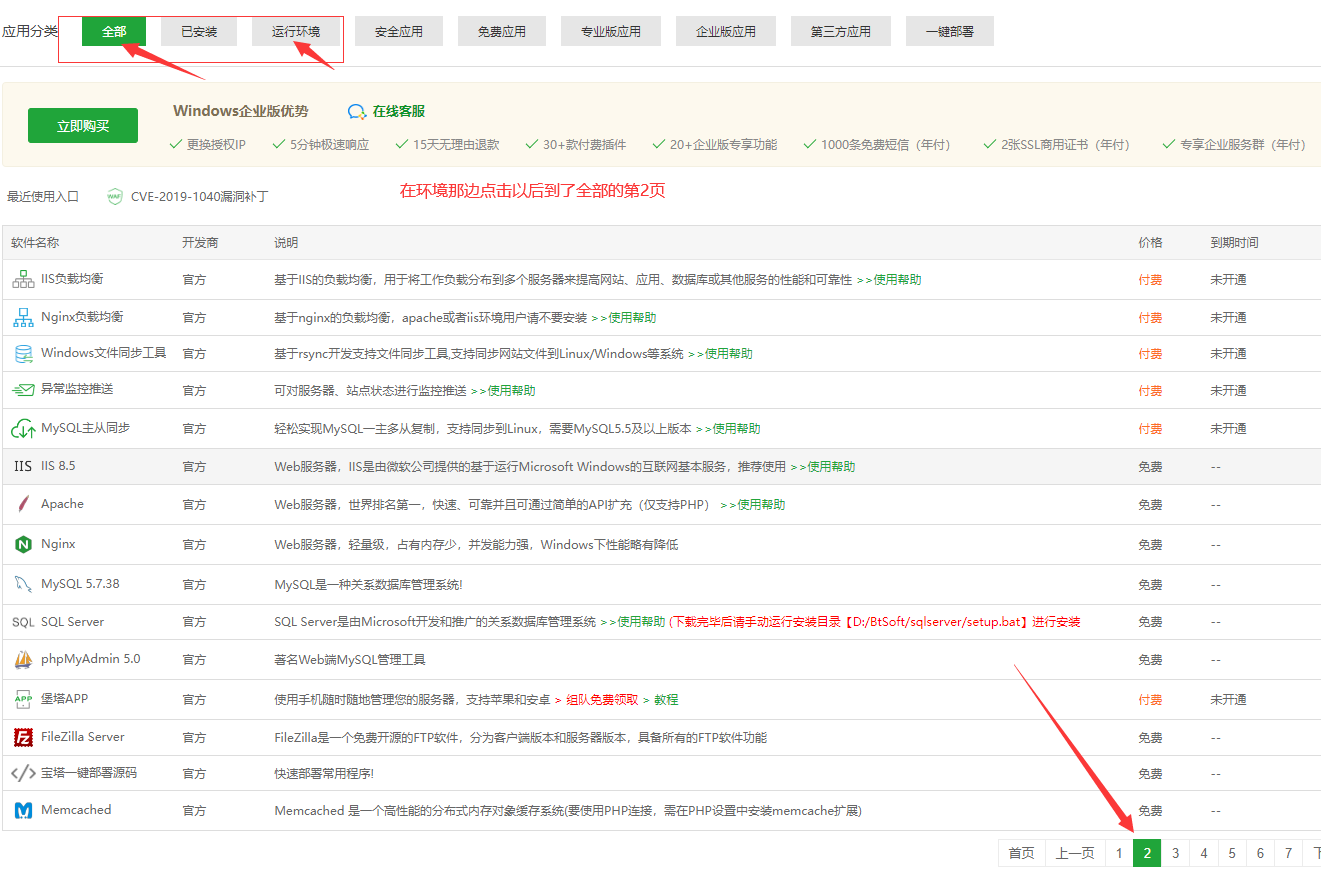Click the FileZilla Server icon
This screenshot has width=1321, height=872.
23,738
